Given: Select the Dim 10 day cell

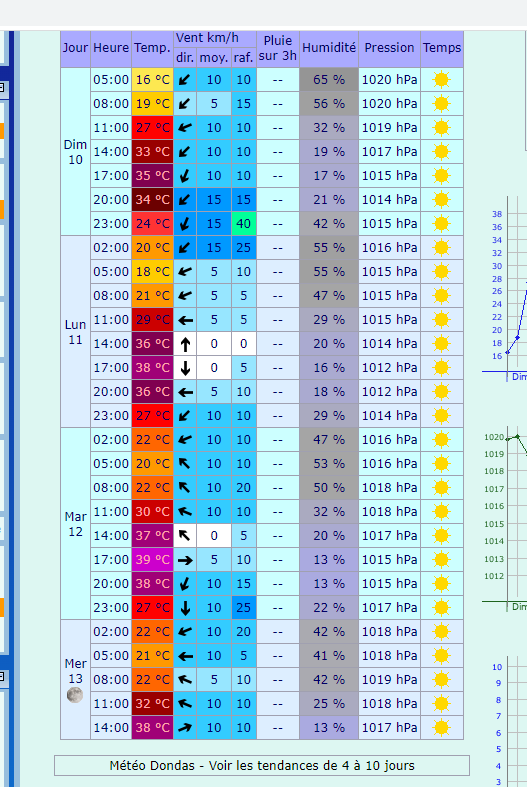Looking at the screenshot, I should pyautogui.click(x=75, y=152).
